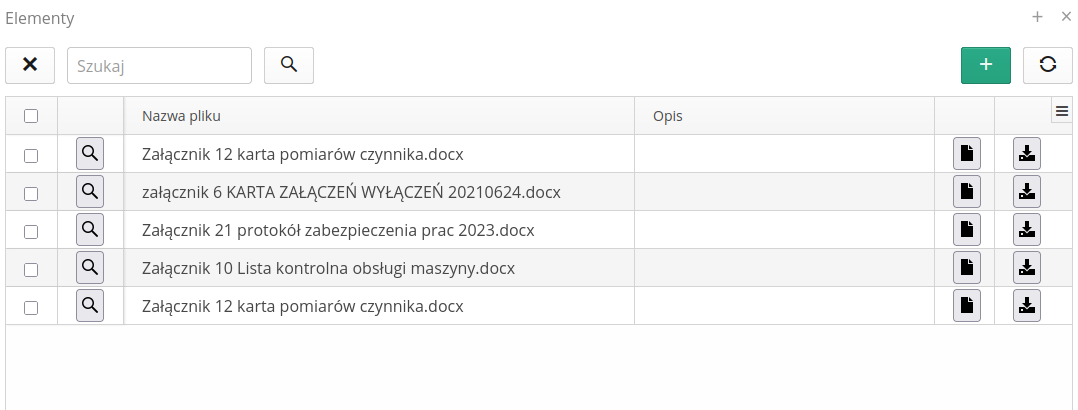Click the Opis column header
The height and width of the screenshot is (410, 1078).
click(667, 116)
